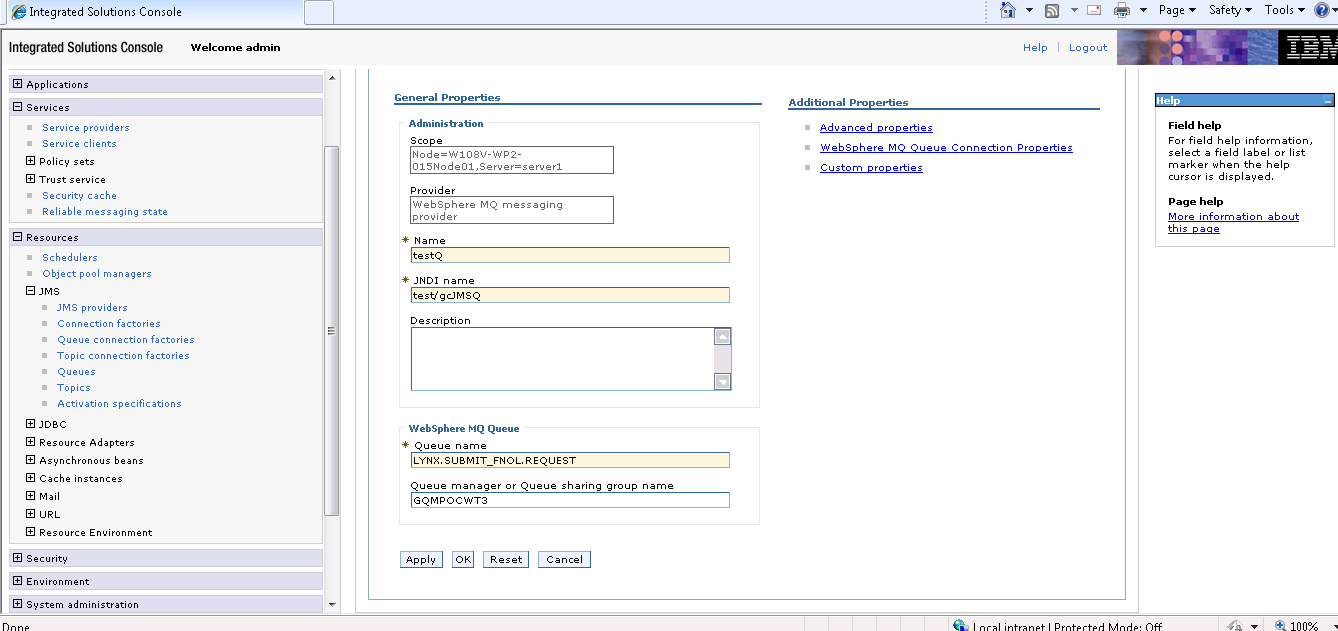The width and height of the screenshot is (1338, 631).
Task: Navigate to Topics
Action: (x=74, y=388)
